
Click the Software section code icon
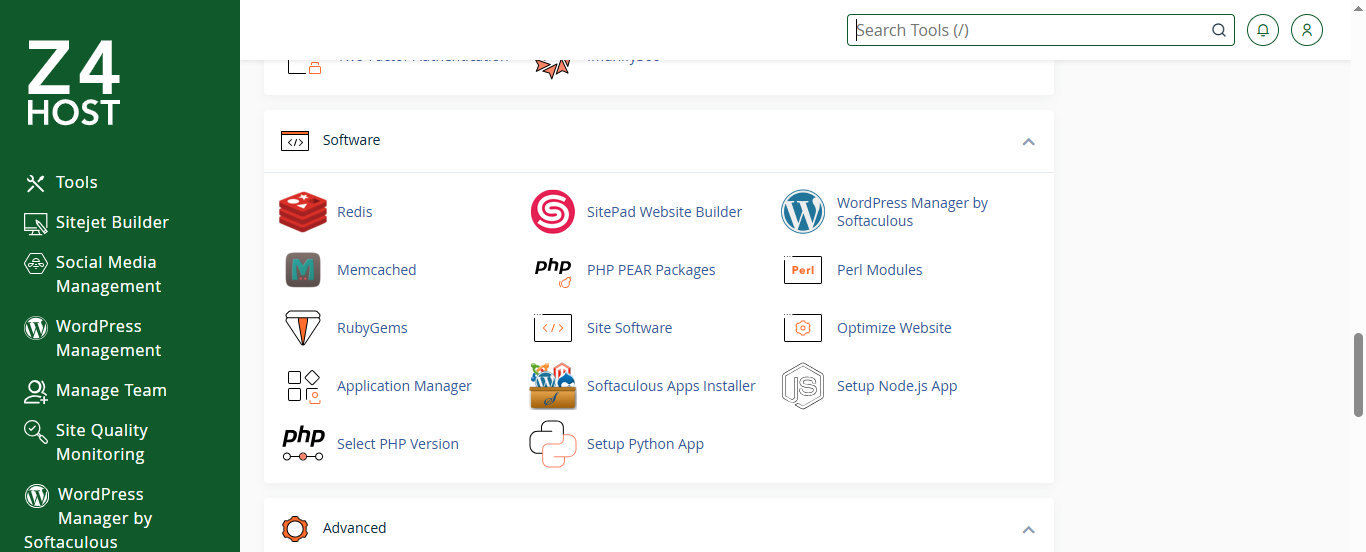295,141
